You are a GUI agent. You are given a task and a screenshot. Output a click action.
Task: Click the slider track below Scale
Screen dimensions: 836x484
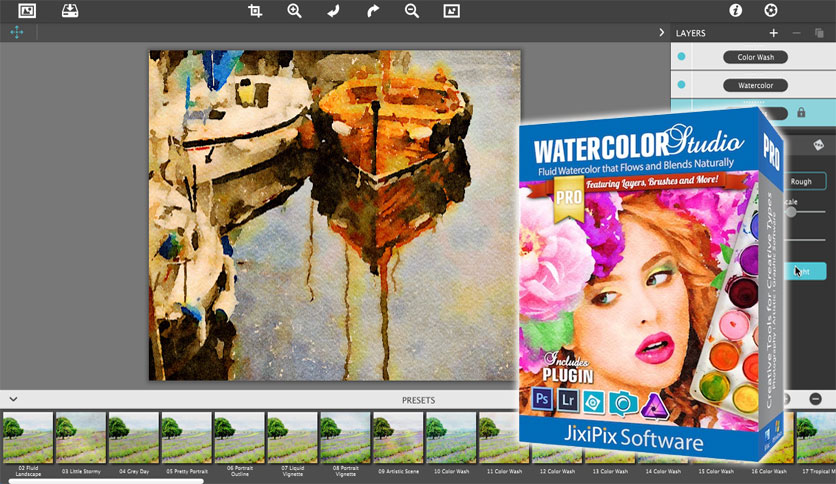click(x=805, y=240)
